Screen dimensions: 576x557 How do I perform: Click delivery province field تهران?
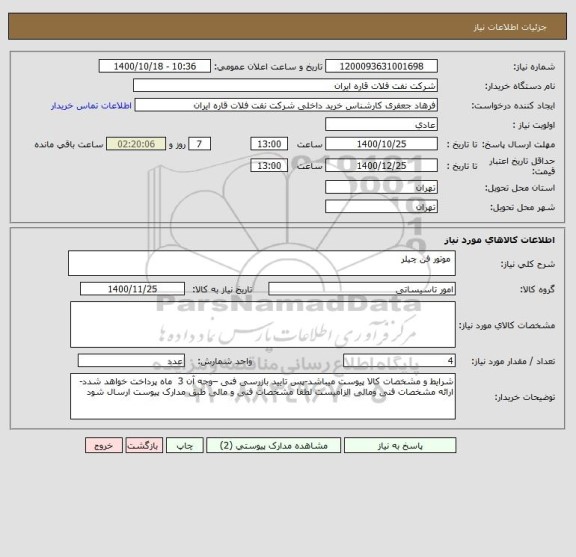tap(381, 188)
